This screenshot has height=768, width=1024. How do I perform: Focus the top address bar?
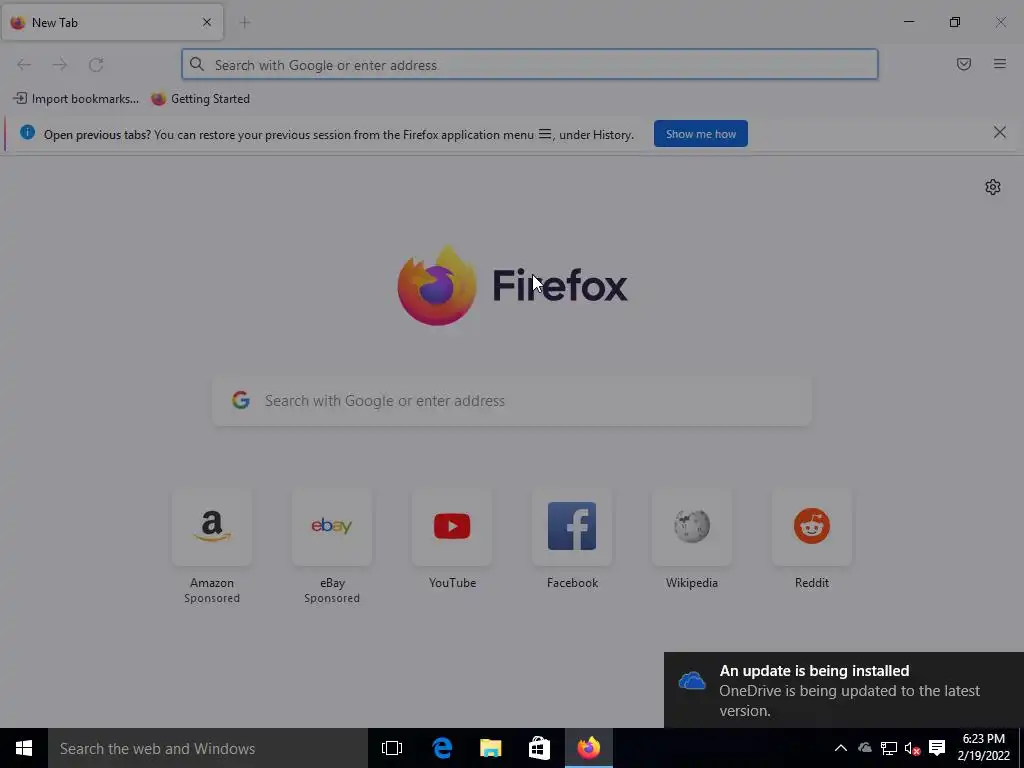click(530, 65)
